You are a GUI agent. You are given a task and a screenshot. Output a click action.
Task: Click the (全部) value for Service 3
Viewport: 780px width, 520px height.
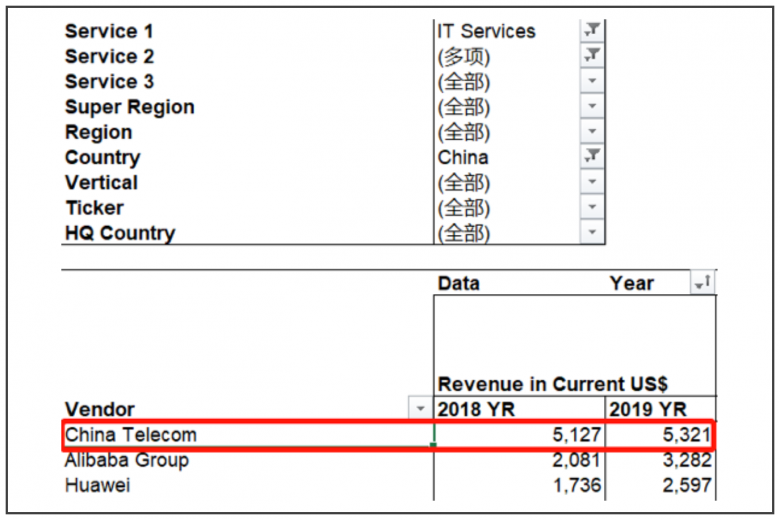point(464,82)
